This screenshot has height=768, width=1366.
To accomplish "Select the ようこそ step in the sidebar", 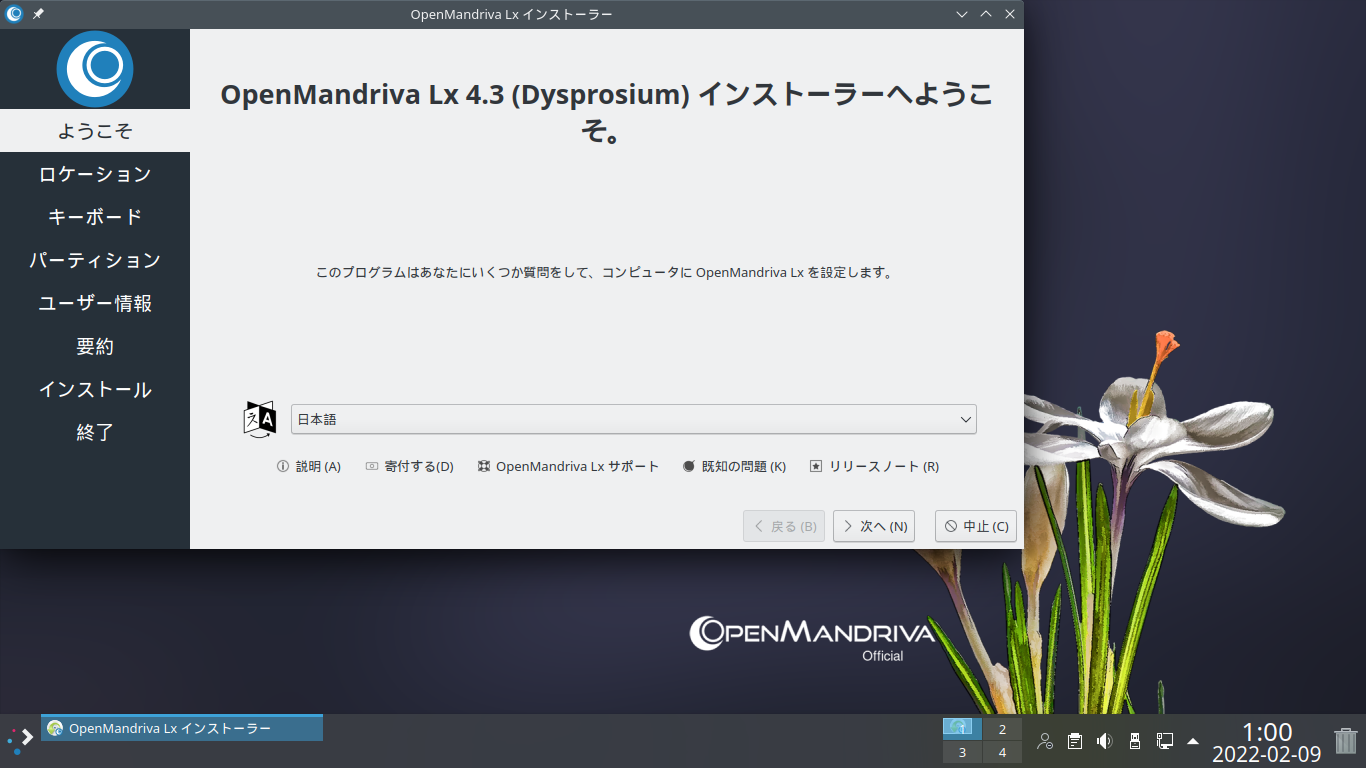I will tap(95, 131).
